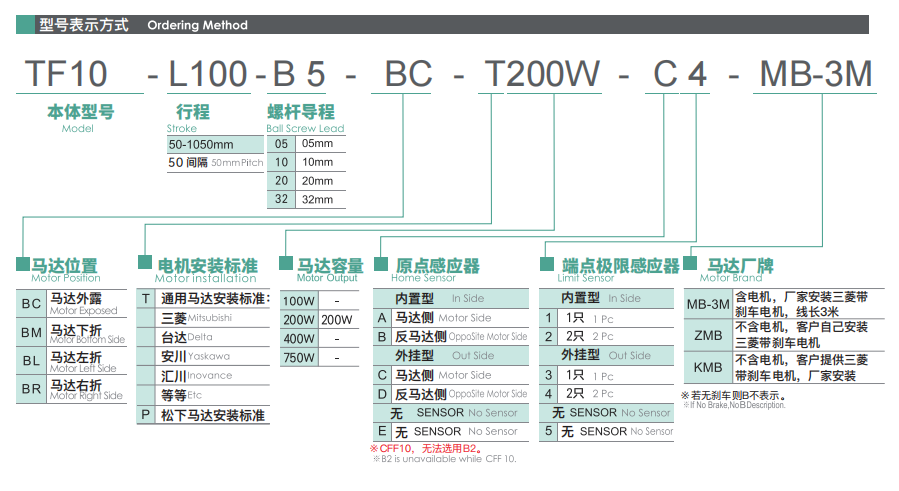Click the '三菱 Mitsubishi' row
Screen dimensions: 899x491
[204, 318]
